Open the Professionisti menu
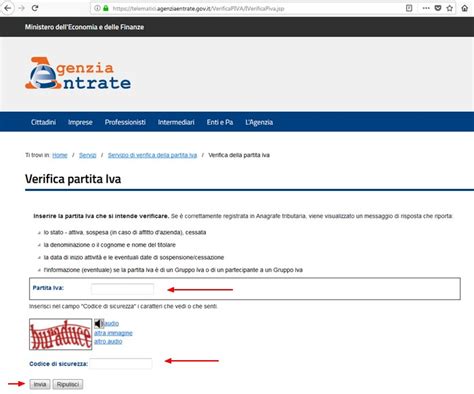This screenshot has height=394, width=474. 125,122
